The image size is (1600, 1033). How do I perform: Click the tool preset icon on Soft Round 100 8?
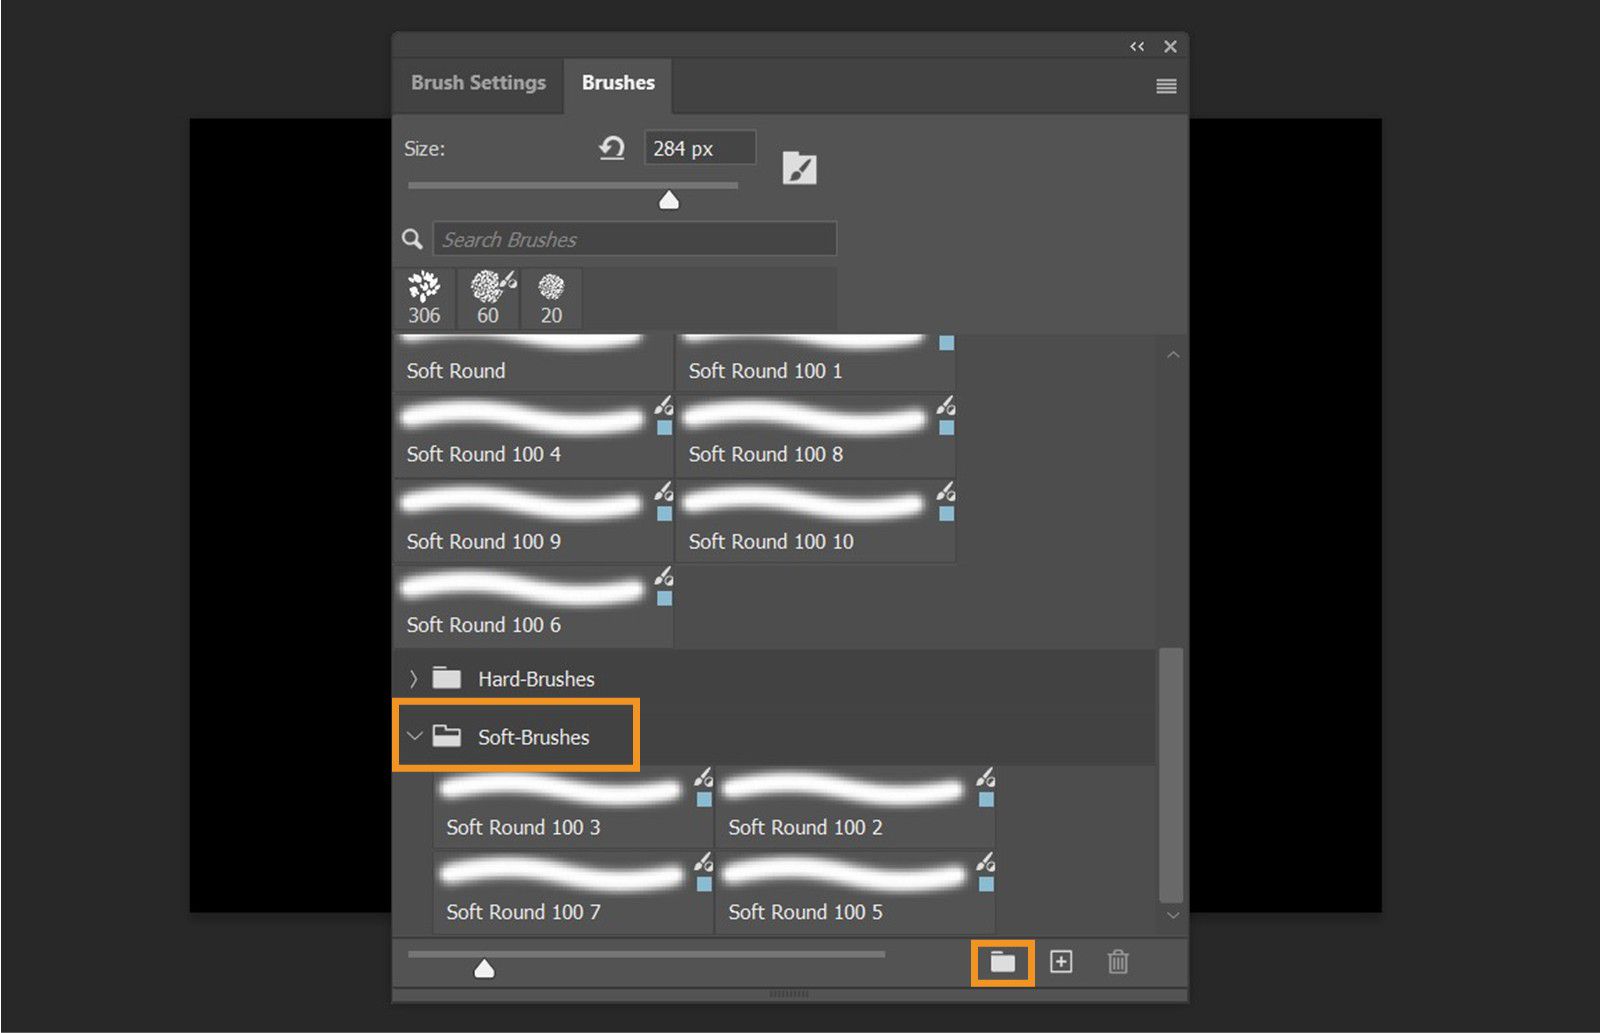click(946, 406)
